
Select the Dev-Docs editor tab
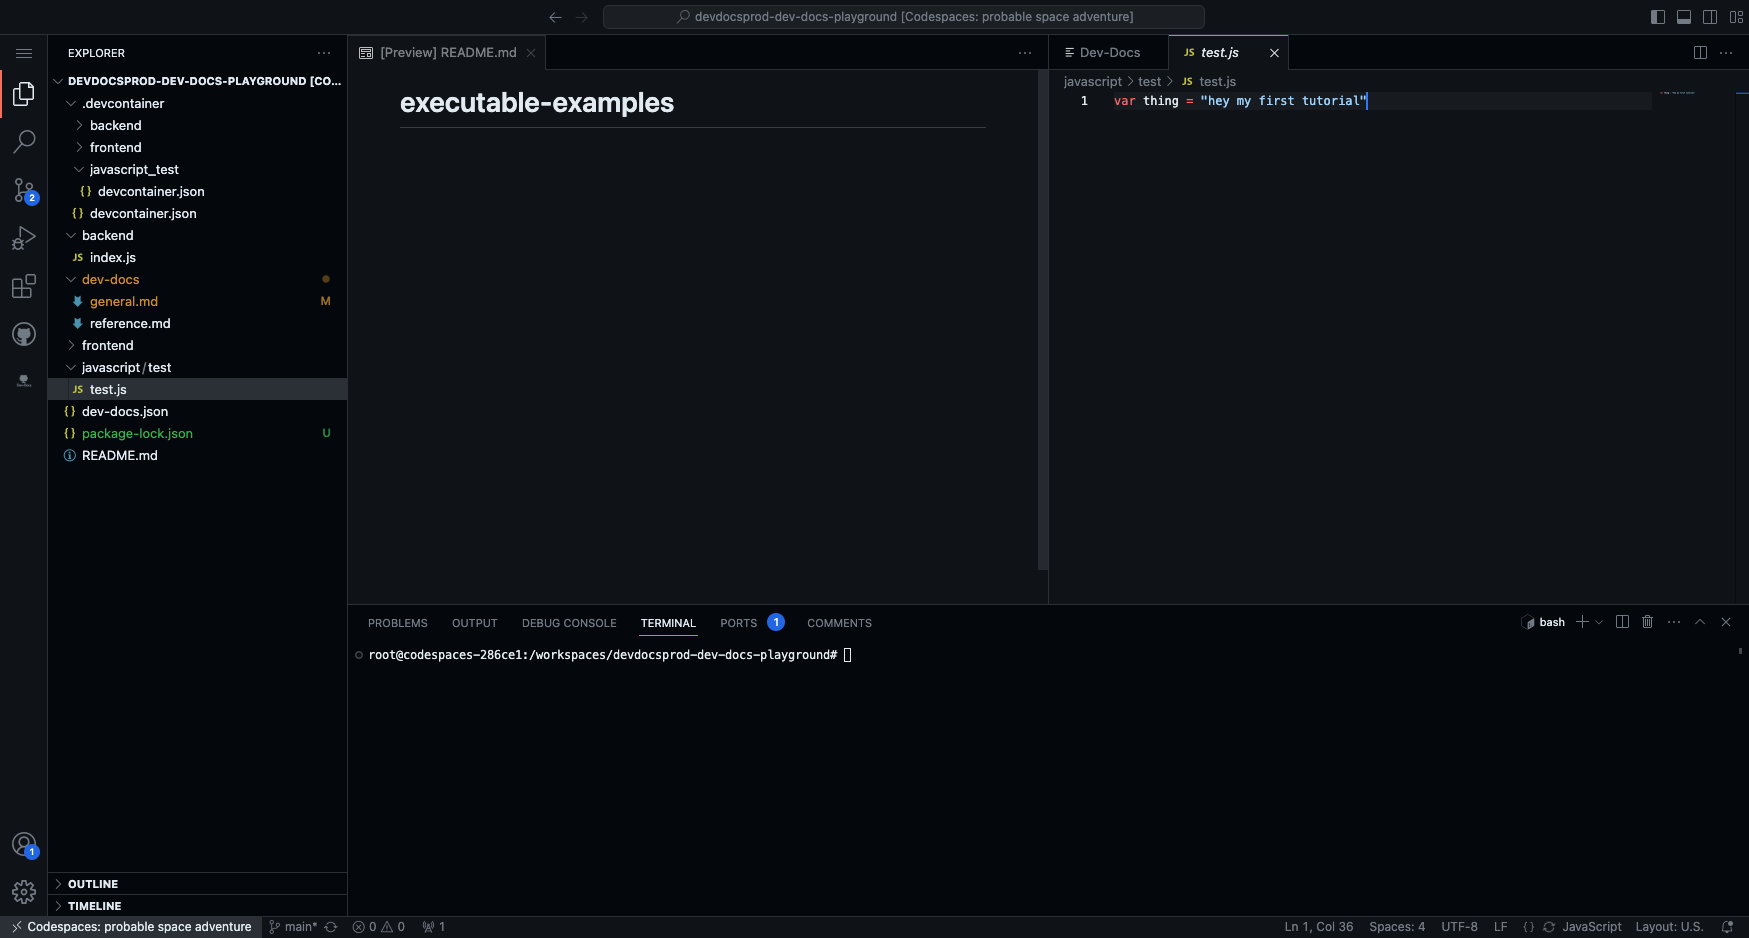pyautogui.click(x=1109, y=53)
